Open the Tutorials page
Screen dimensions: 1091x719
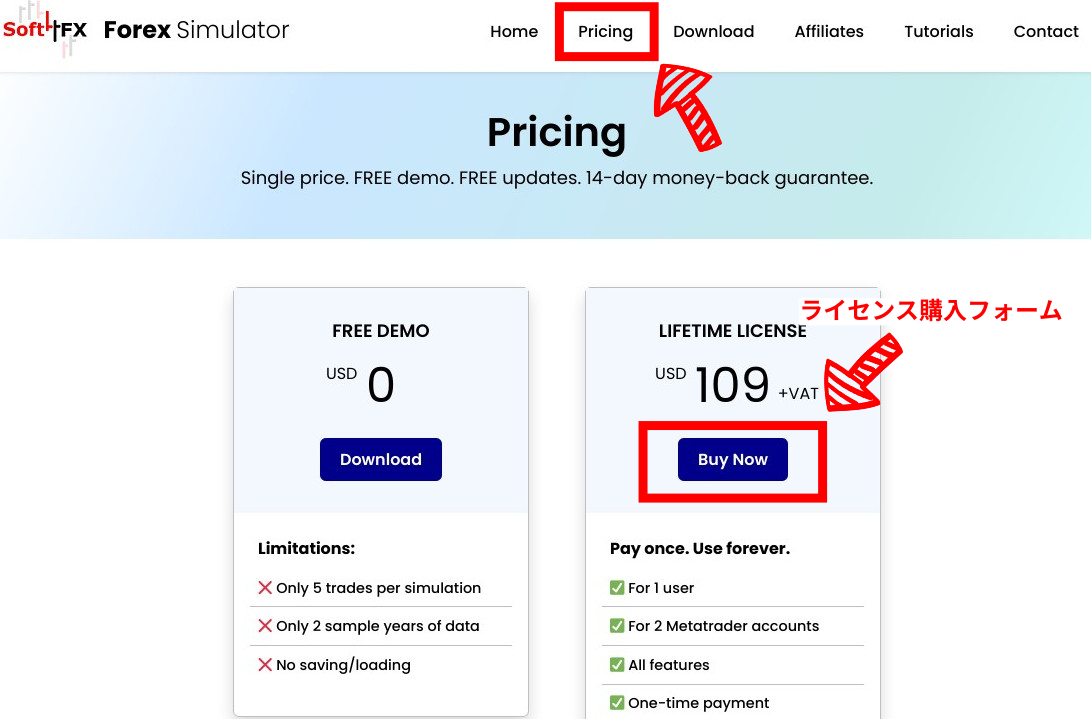point(938,31)
